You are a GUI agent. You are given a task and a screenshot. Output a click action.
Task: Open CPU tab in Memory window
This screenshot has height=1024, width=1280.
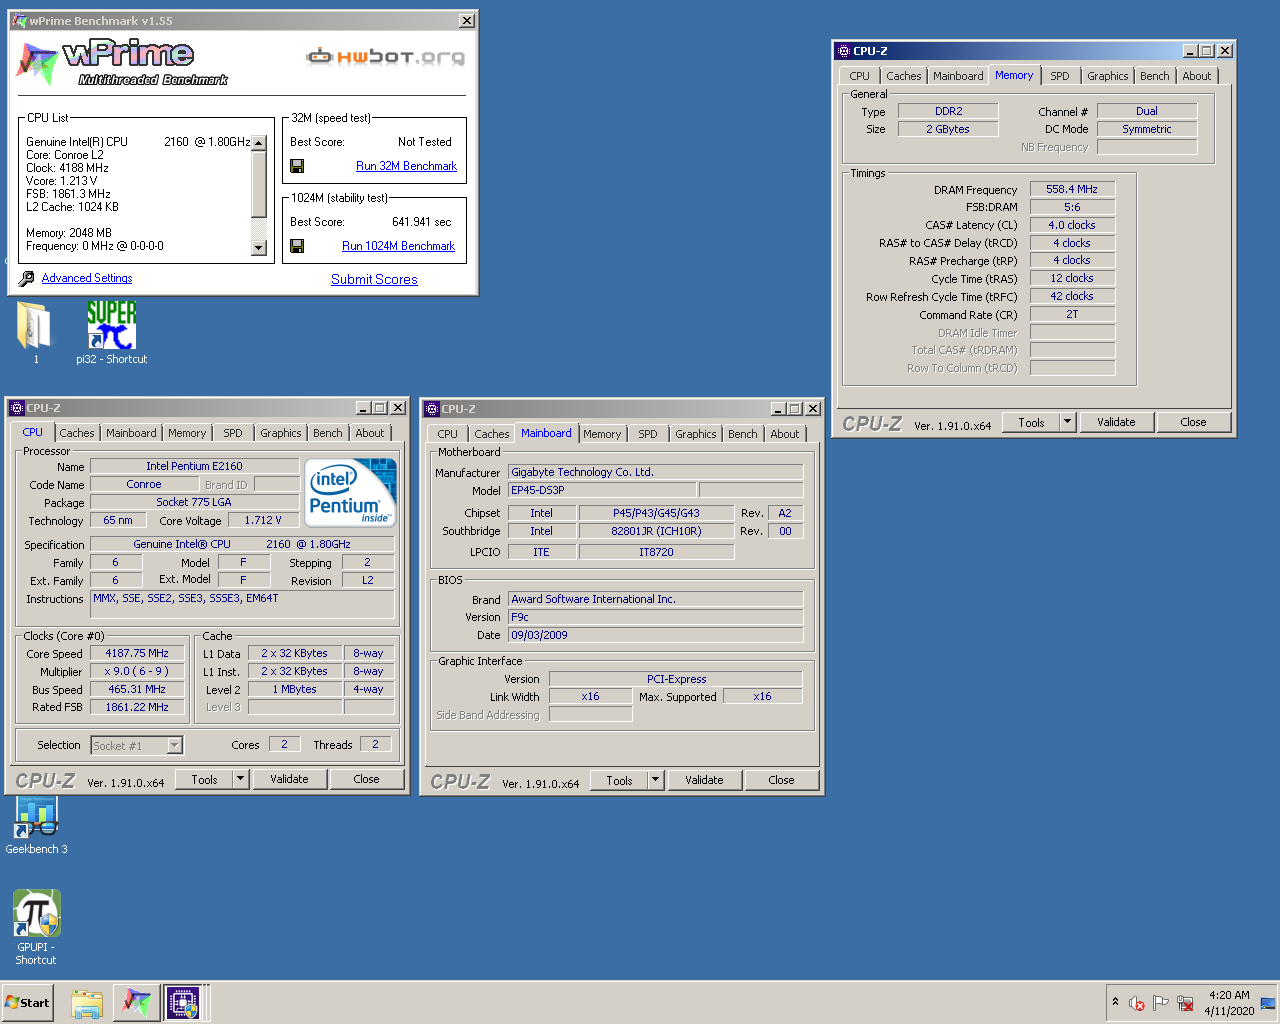pyautogui.click(x=859, y=76)
